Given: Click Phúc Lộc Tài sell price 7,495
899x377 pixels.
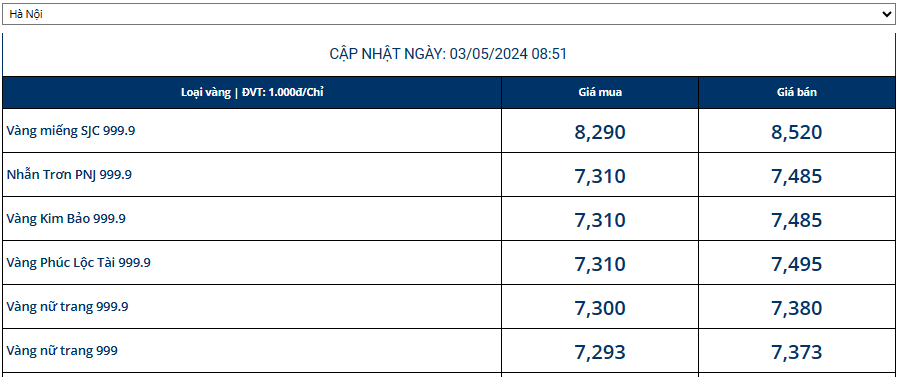Looking at the screenshot, I should click(x=797, y=264).
